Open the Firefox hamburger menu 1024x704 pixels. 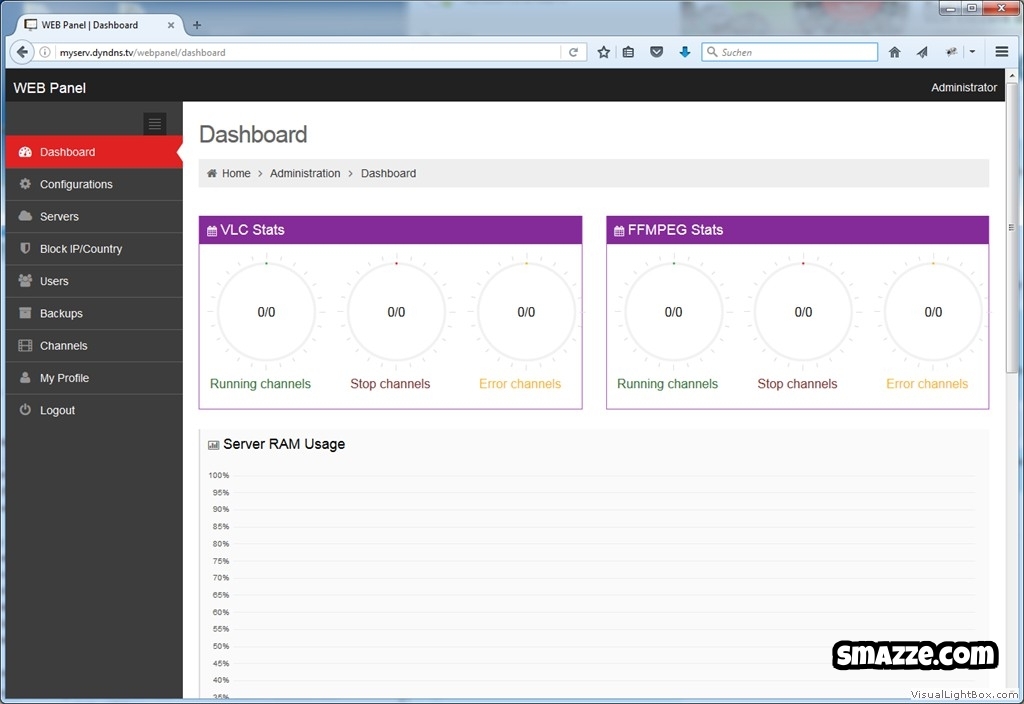pyautogui.click(x=1002, y=52)
